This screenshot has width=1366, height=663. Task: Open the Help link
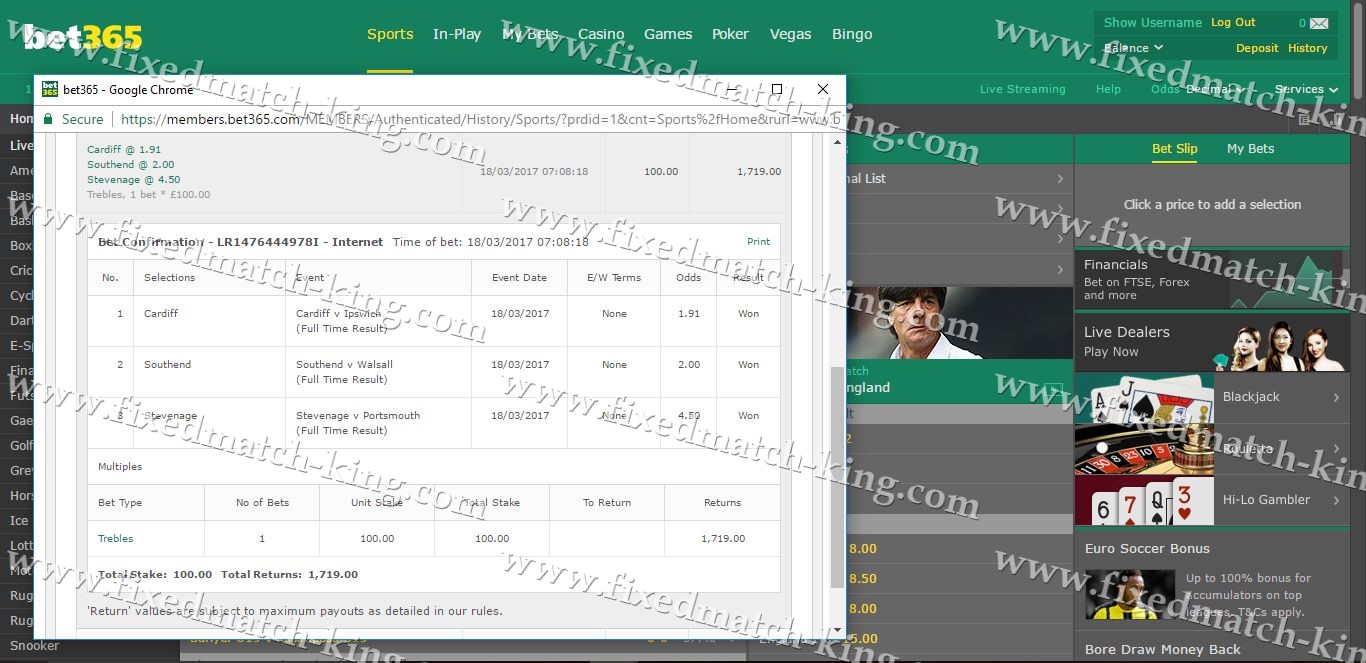(1108, 89)
